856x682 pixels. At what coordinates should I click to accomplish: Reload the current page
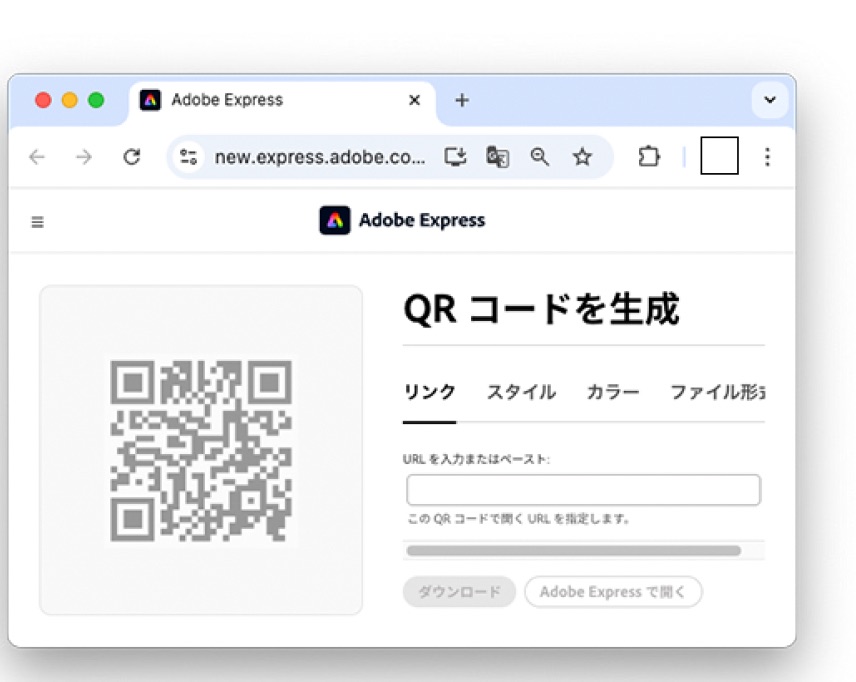[131, 157]
